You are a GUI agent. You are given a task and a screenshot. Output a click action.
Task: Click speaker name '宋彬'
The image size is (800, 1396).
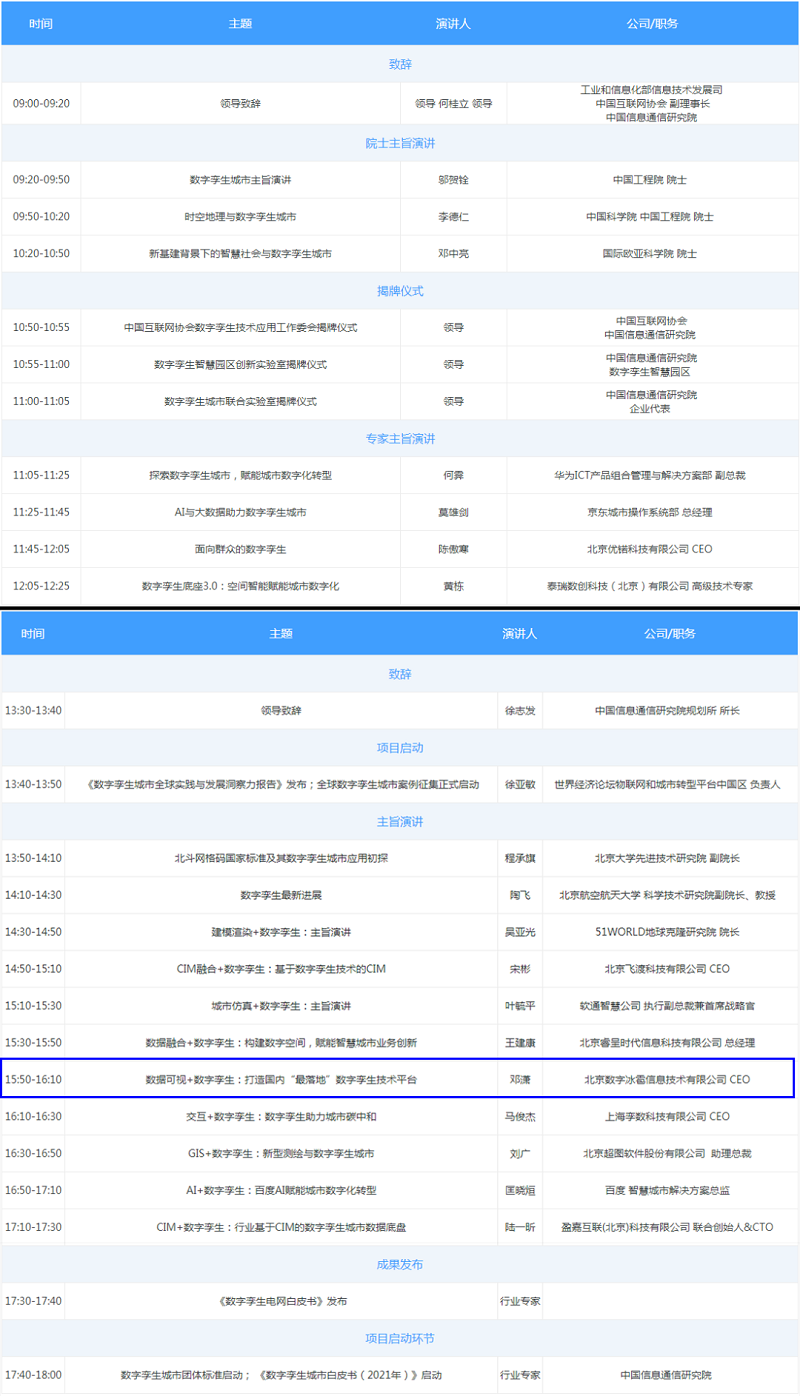pos(520,969)
